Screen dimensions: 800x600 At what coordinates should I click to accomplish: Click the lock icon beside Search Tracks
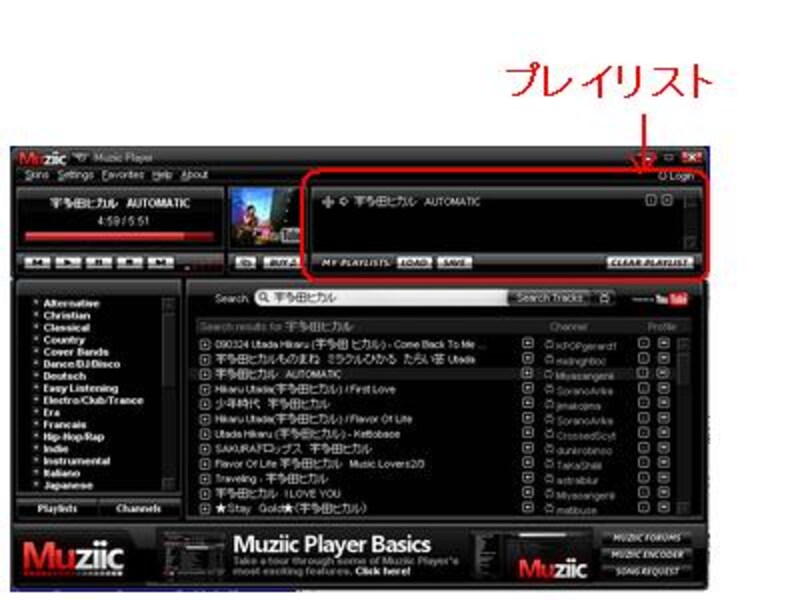click(x=605, y=296)
